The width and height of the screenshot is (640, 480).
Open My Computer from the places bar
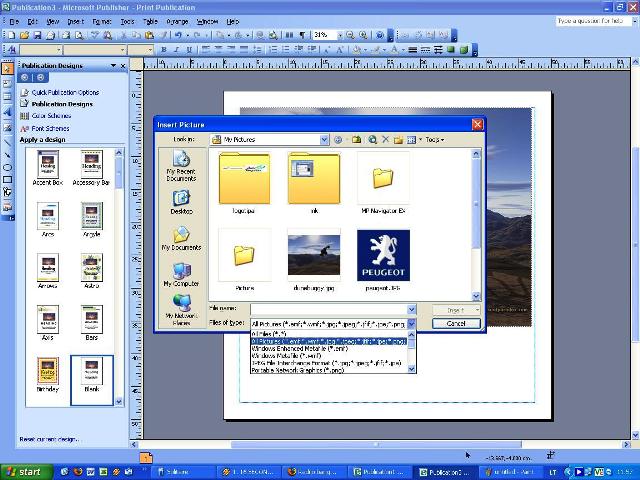pos(181,274)
